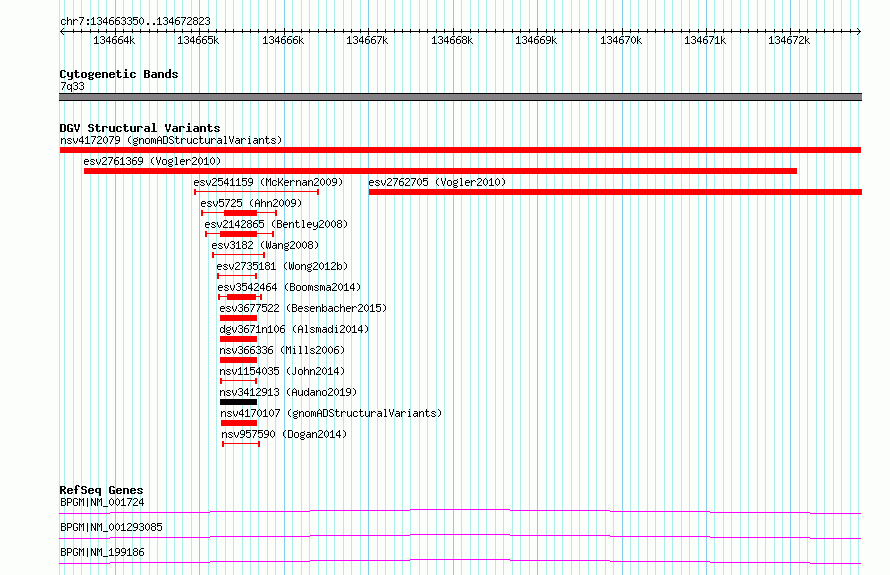Click the 134667k ruler tick label
This screenshot has height=575, width=890.
tap(367, 40)
